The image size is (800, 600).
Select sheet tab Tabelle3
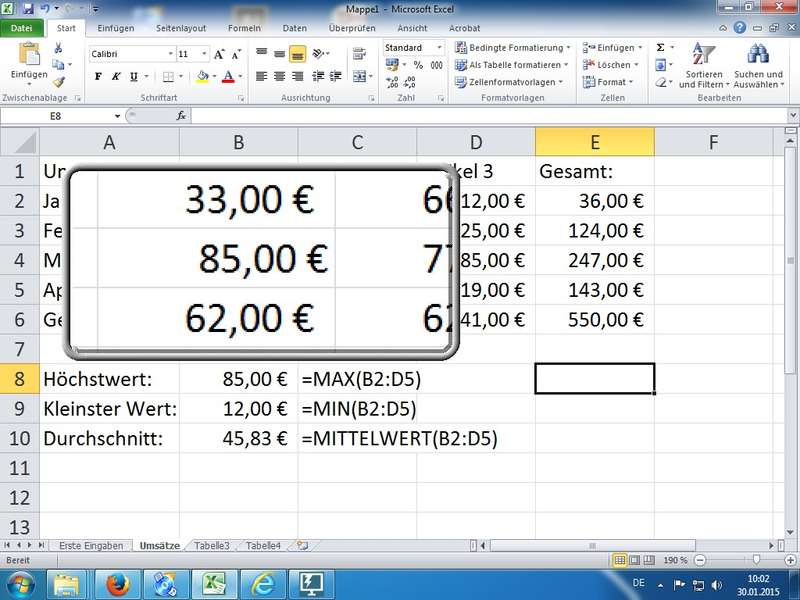[212, 545]
